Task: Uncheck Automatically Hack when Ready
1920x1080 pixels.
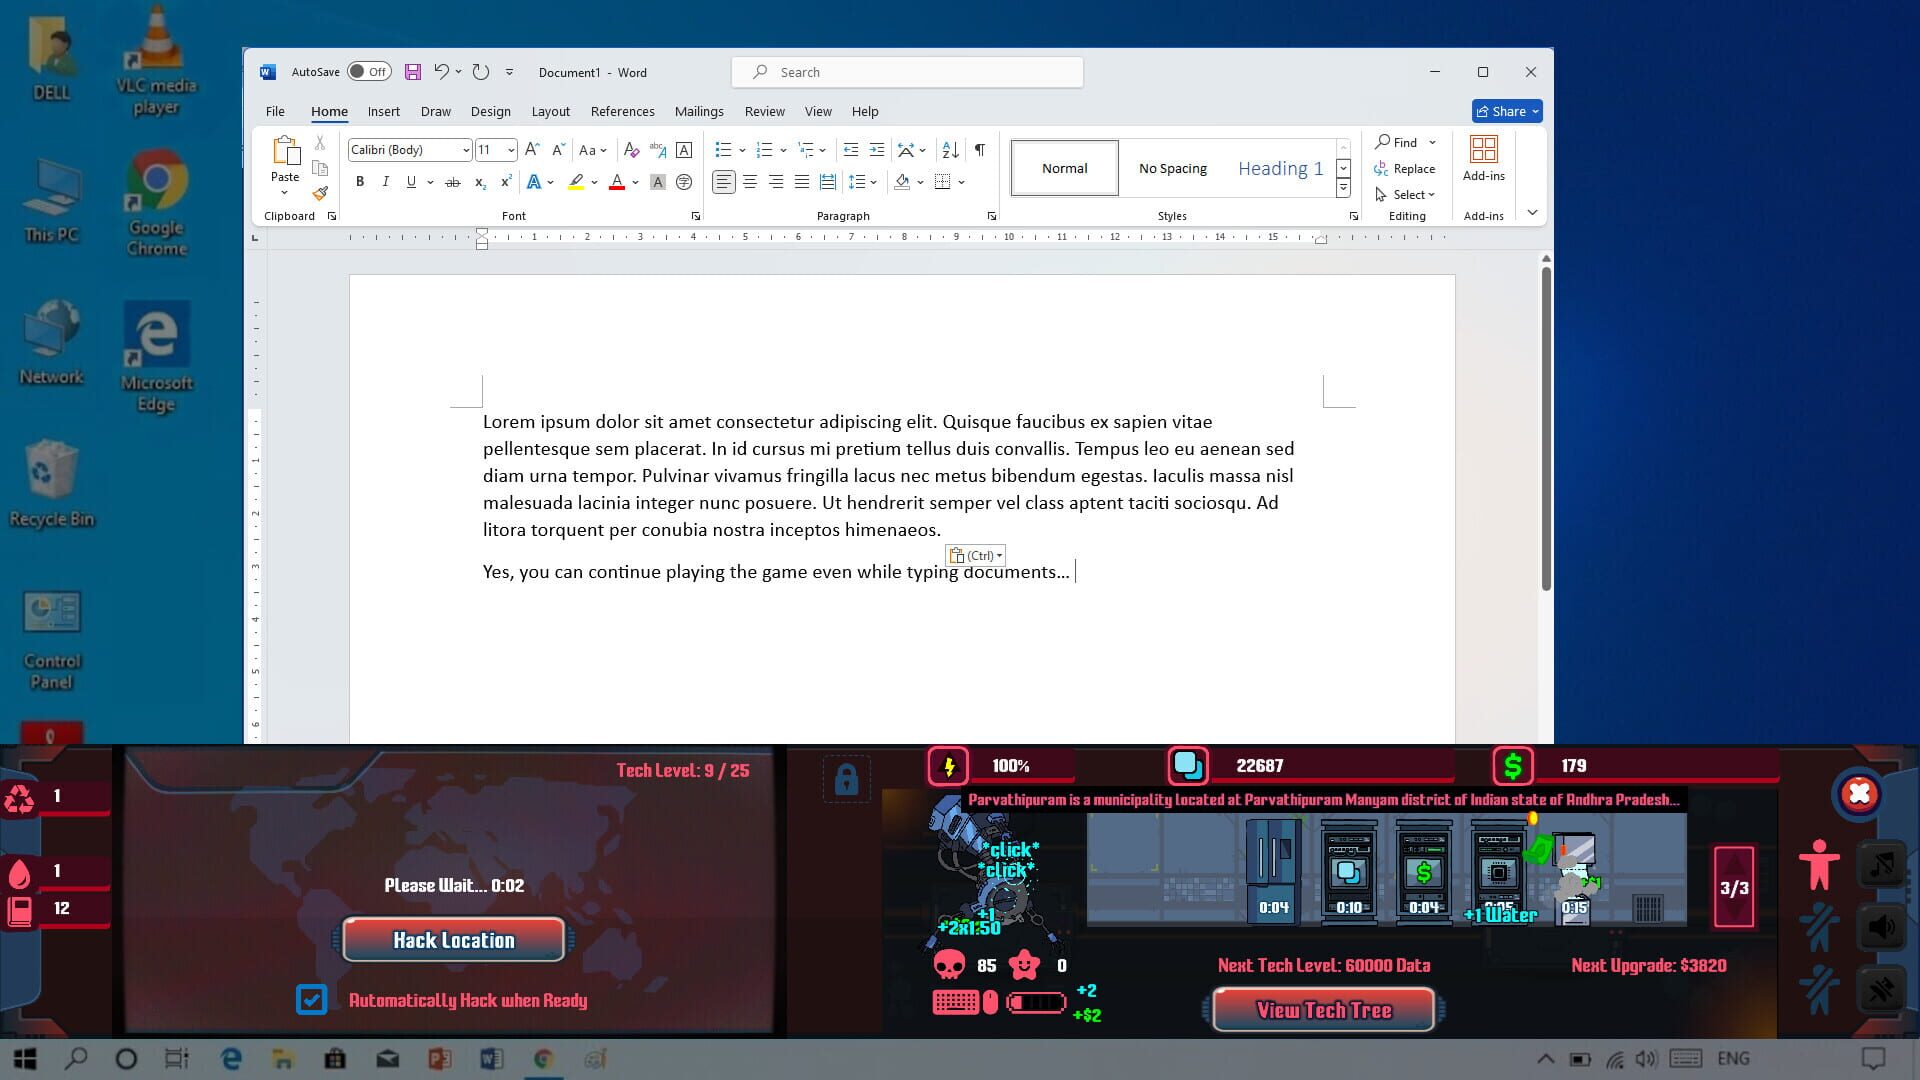Action: [312, 999]
